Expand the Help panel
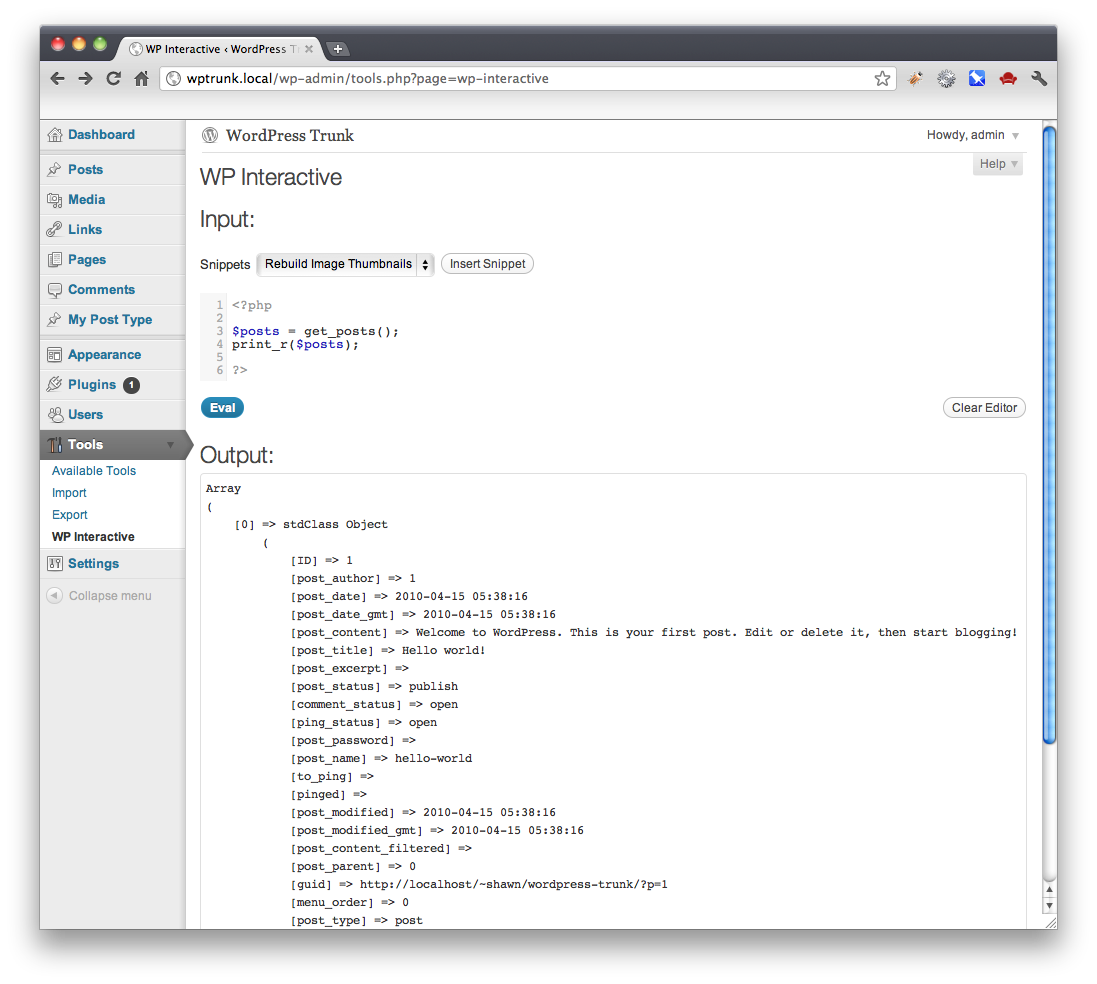 (998, 164)
